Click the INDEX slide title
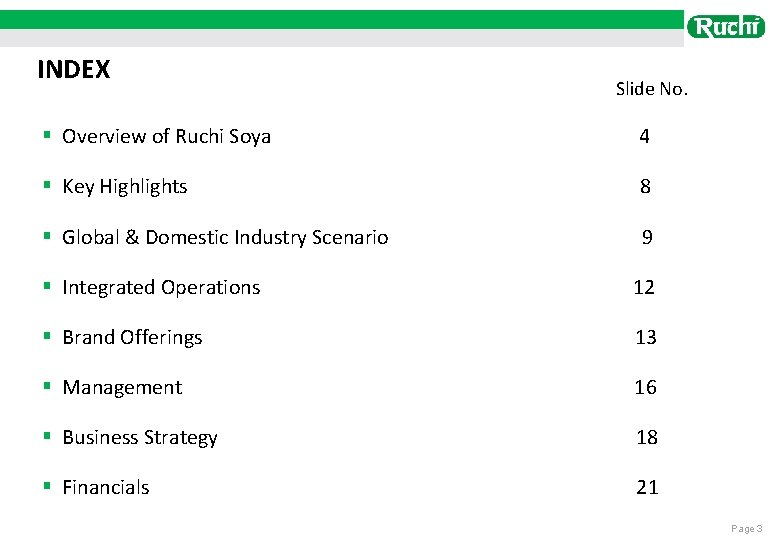 coord(74,70)
